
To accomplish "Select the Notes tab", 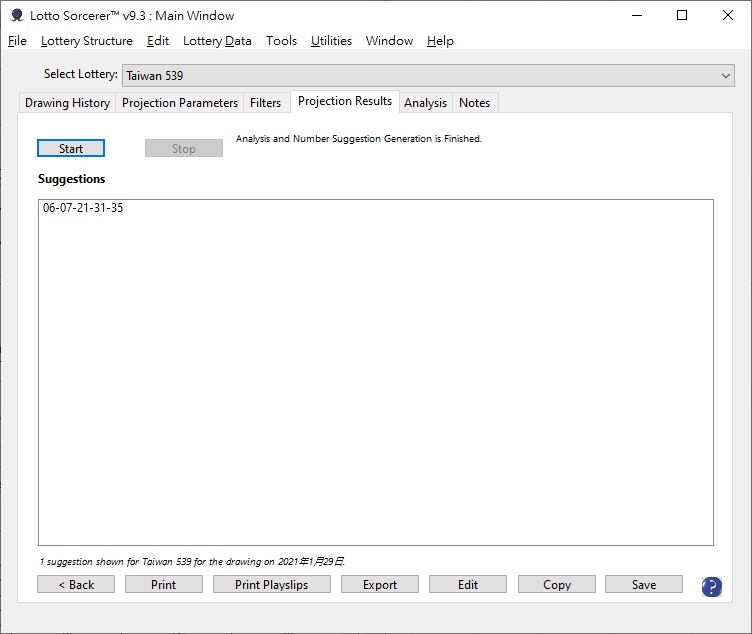I will (474, 103).
